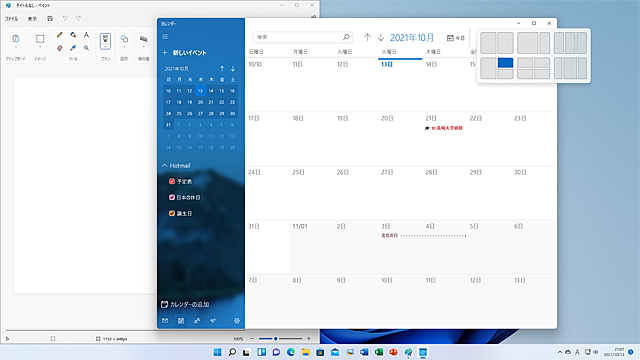Click 新しいイベント to create event
The width and height of the screenshot is (640, 360).
(x=189, y=53)
